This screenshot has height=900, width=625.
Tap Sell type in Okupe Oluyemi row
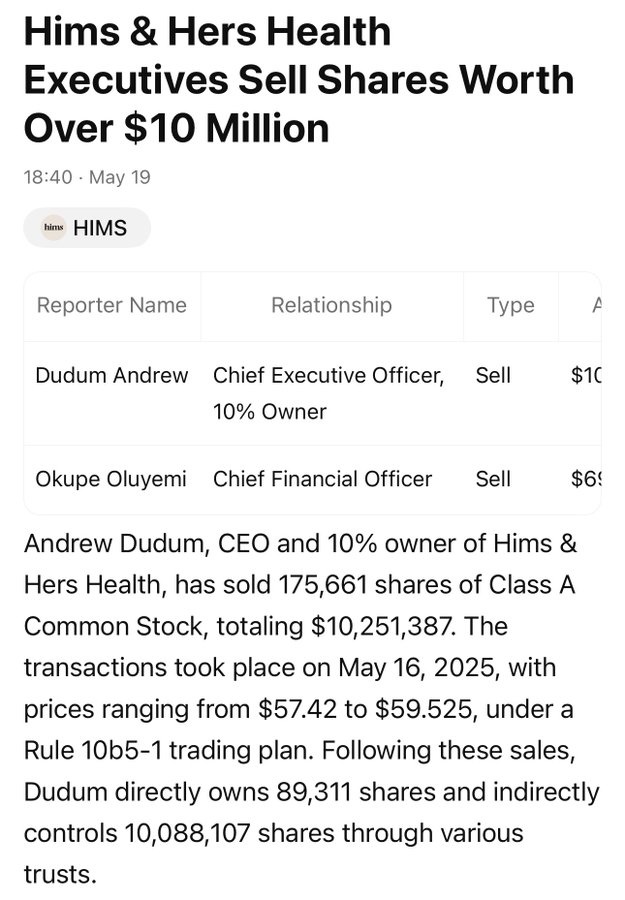[x=493, y=479]
